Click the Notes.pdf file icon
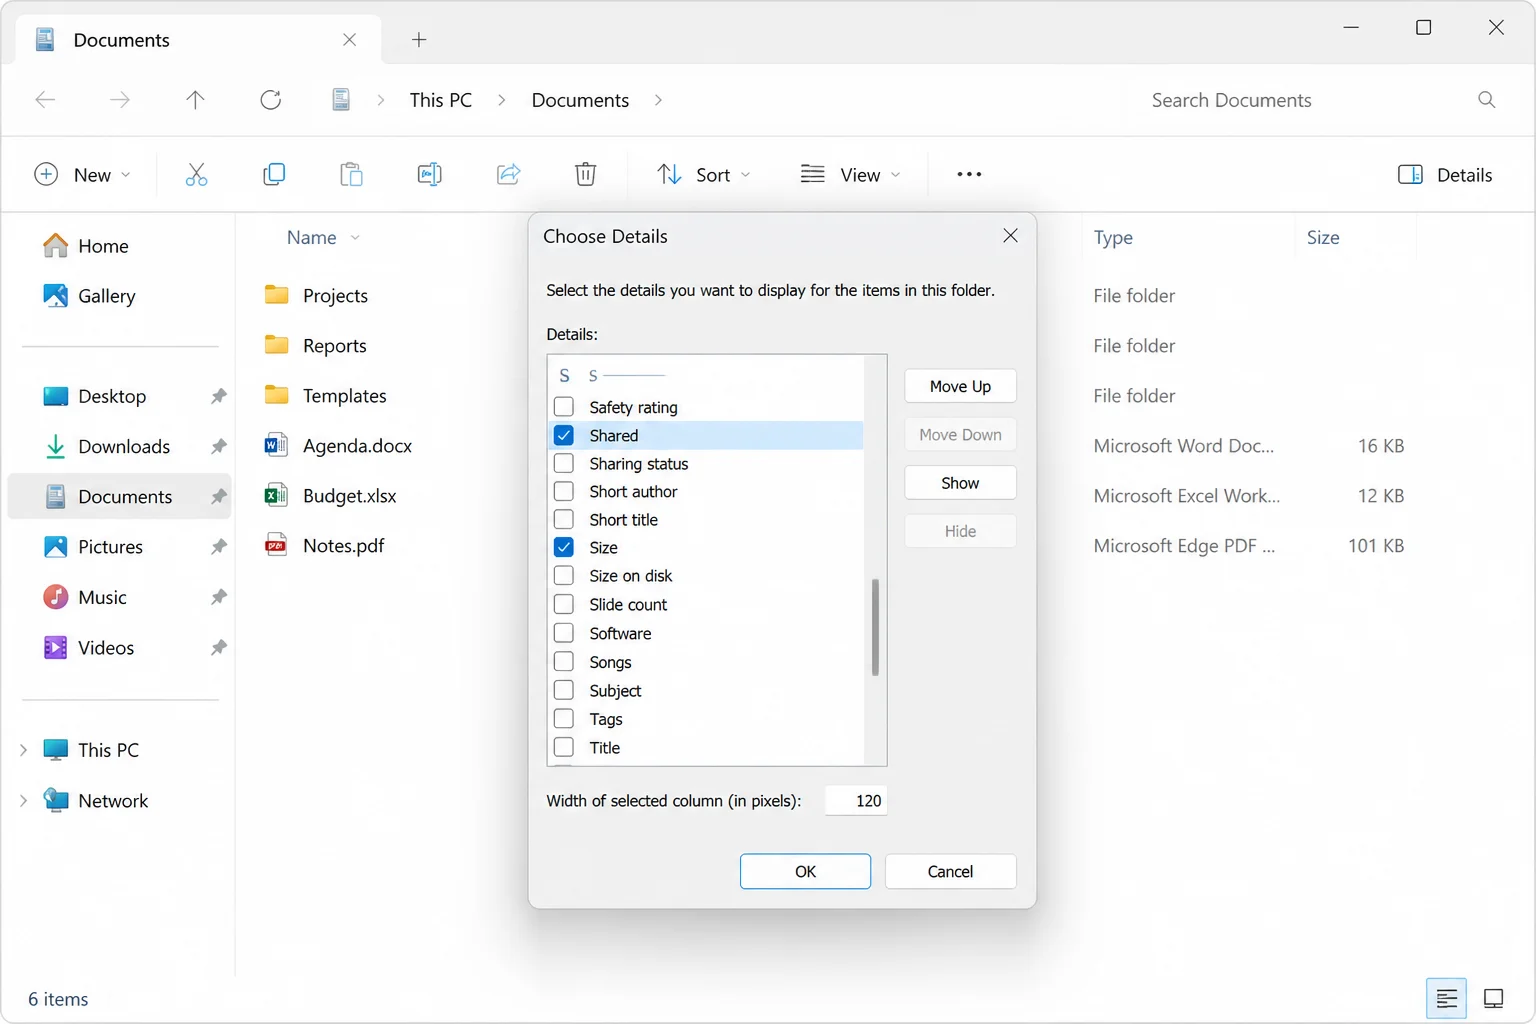 (276, 545)
